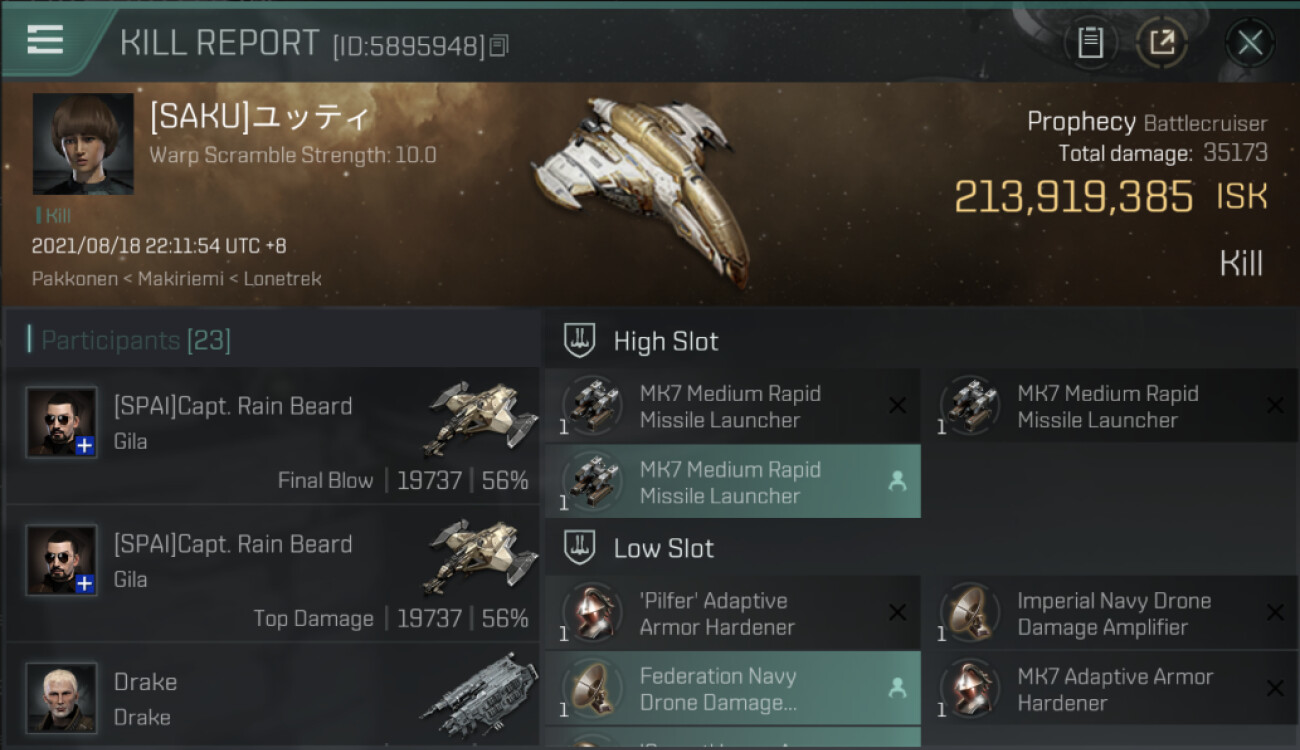Image resolution: width=1300 pixels, height=750 pixels.
Task: Open the Final Blow Capt. Rain Beard portrait
Action: point(62,422)
